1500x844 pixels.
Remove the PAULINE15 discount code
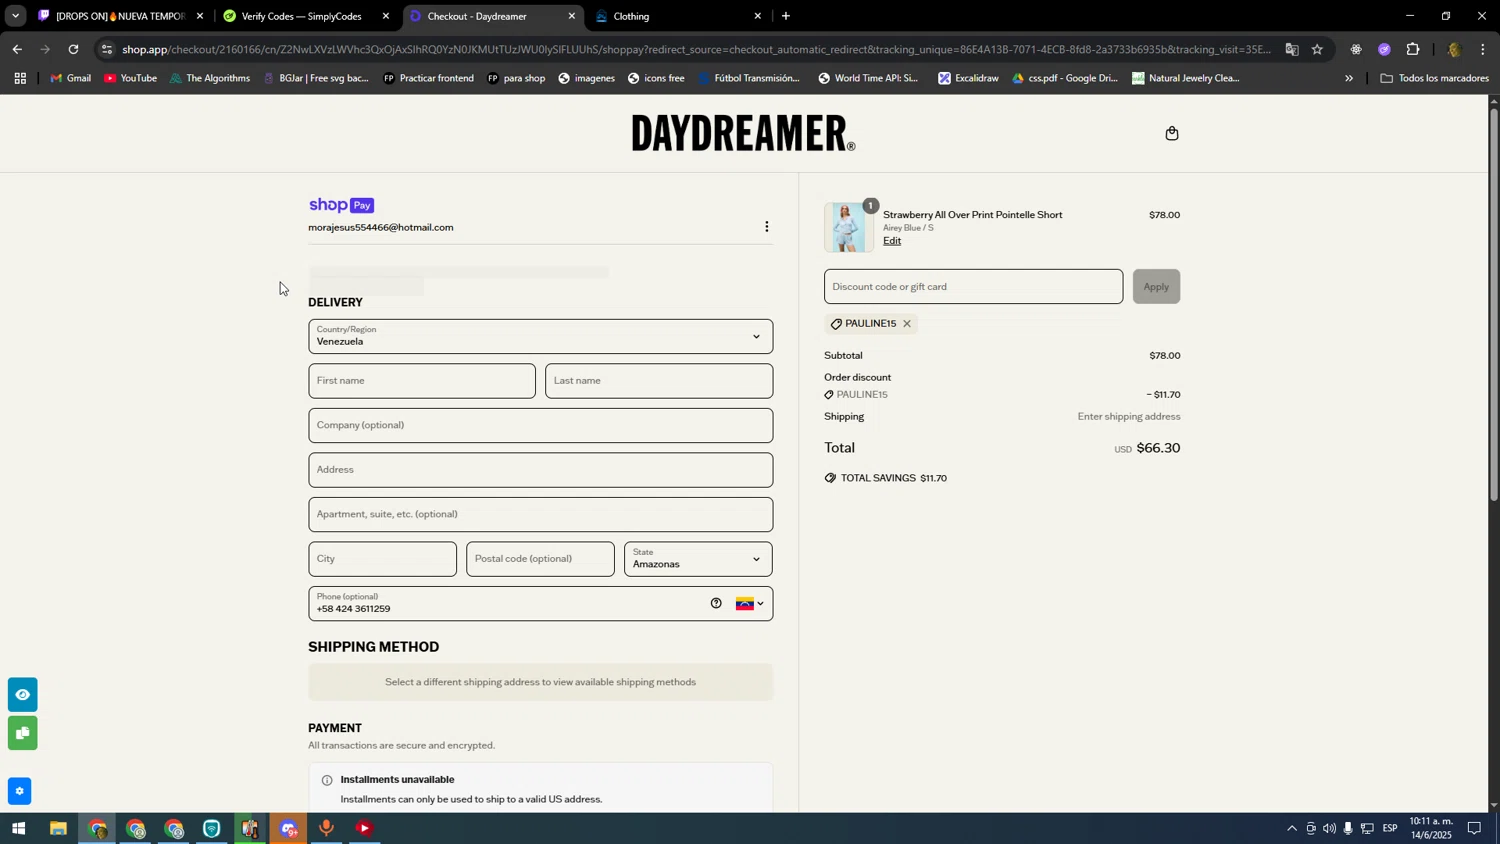pos(907,324)
